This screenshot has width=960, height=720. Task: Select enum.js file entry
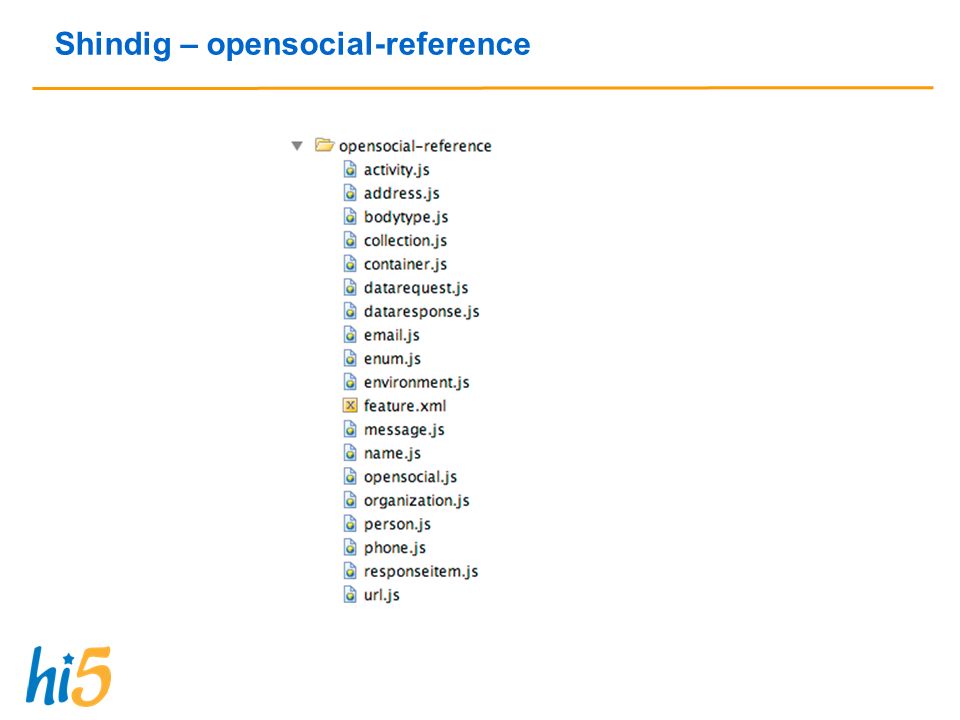(x=392, y=359)
